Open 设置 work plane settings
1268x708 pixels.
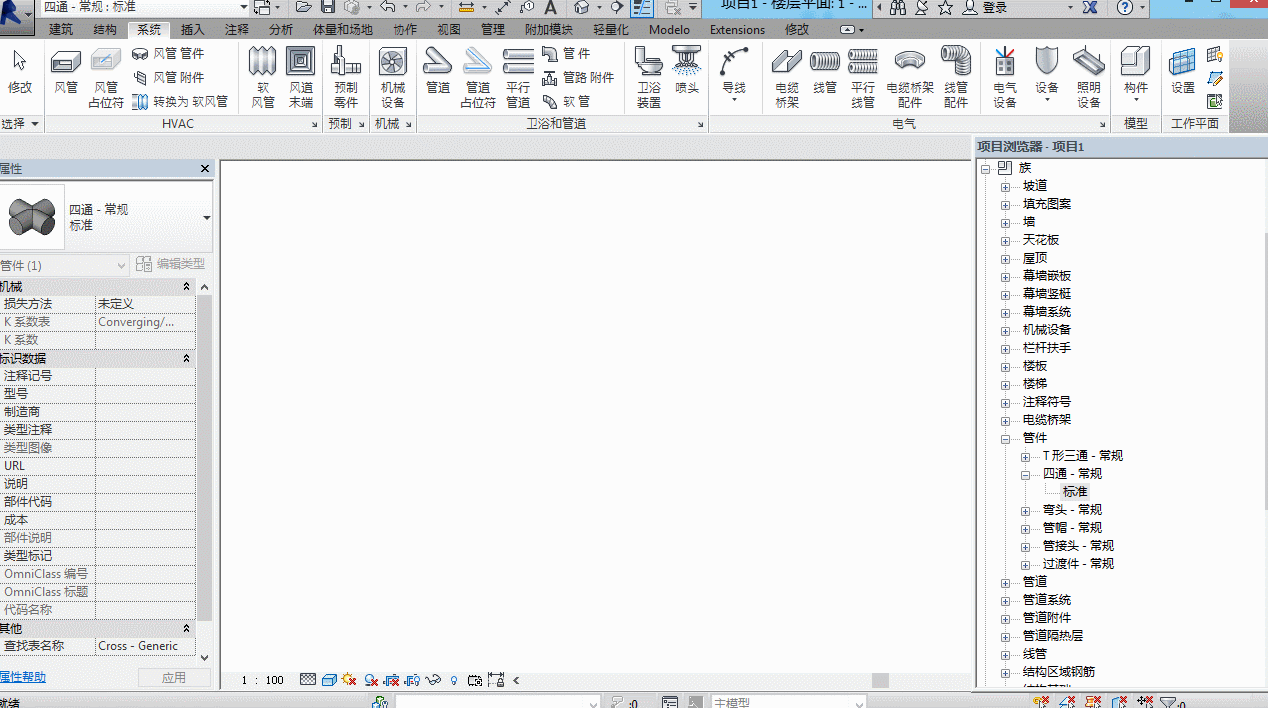point(1183,72)
